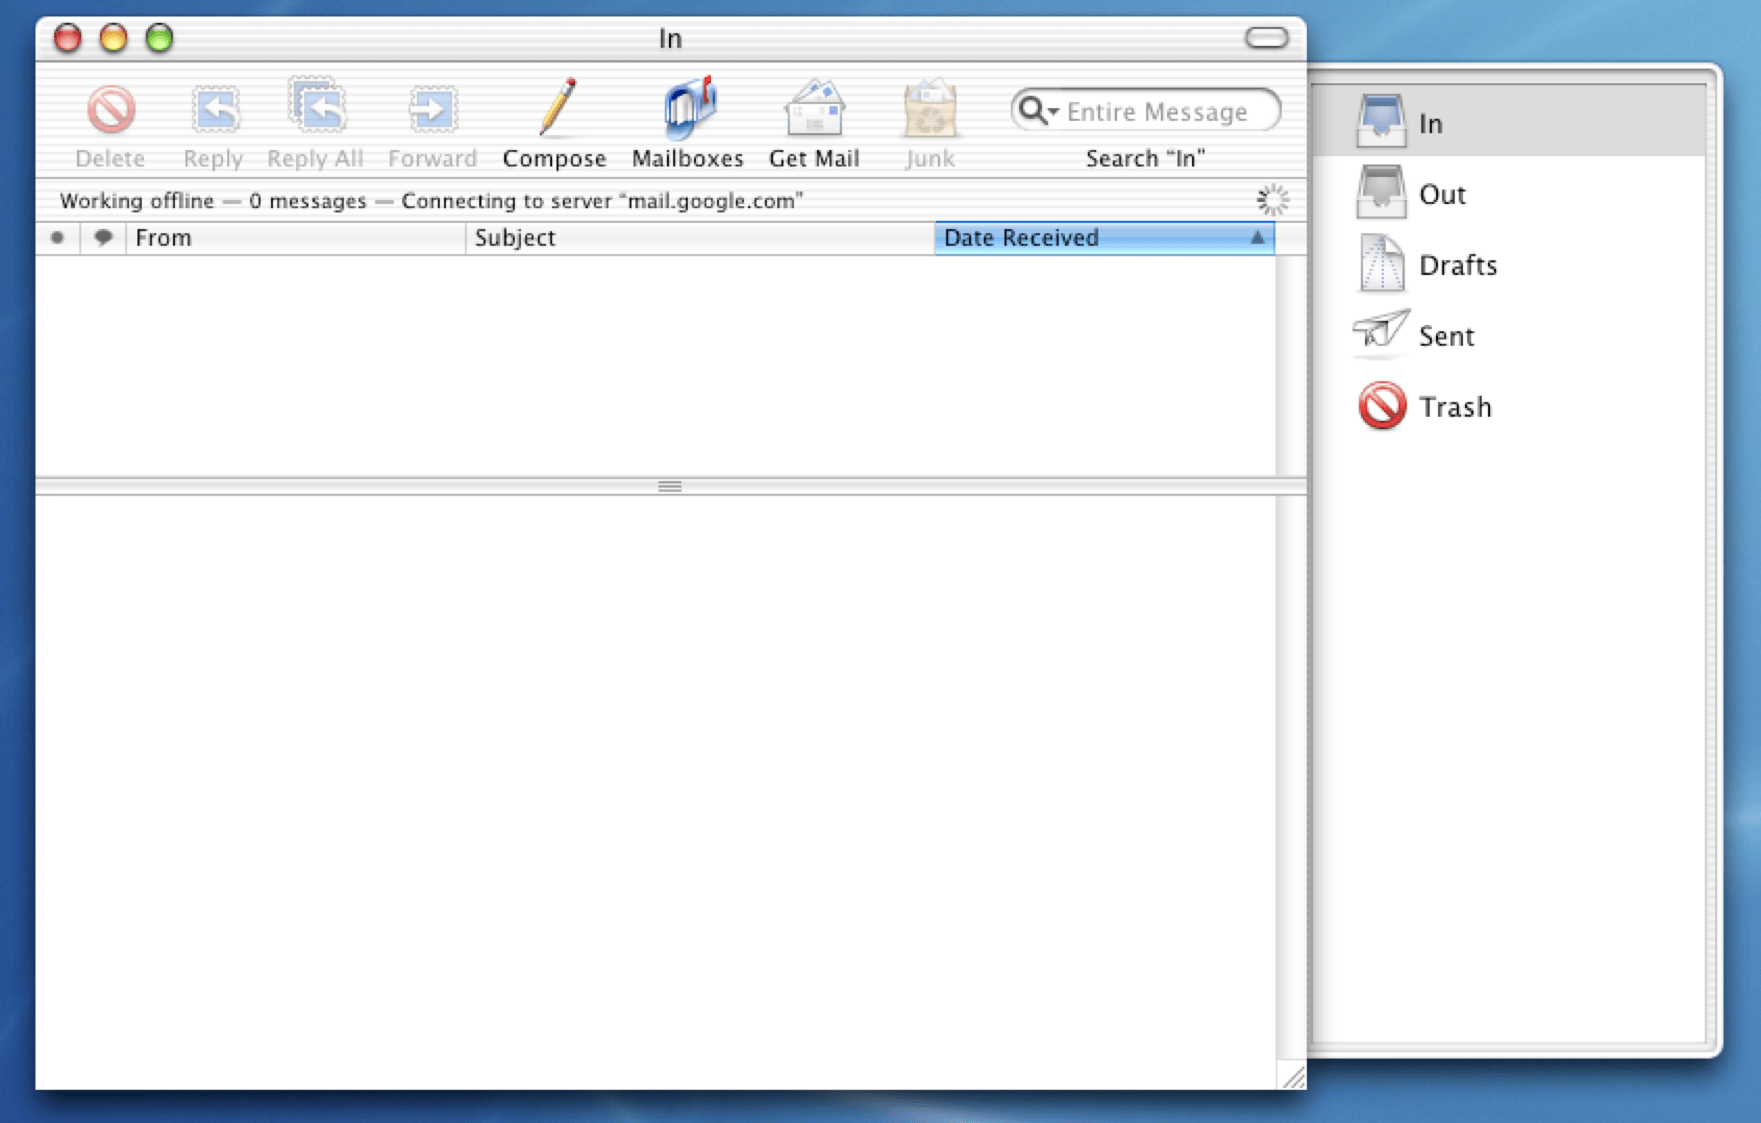Click the Reply All toolbar icon
Viewport: 1761px width, 1123px height.
317,106
